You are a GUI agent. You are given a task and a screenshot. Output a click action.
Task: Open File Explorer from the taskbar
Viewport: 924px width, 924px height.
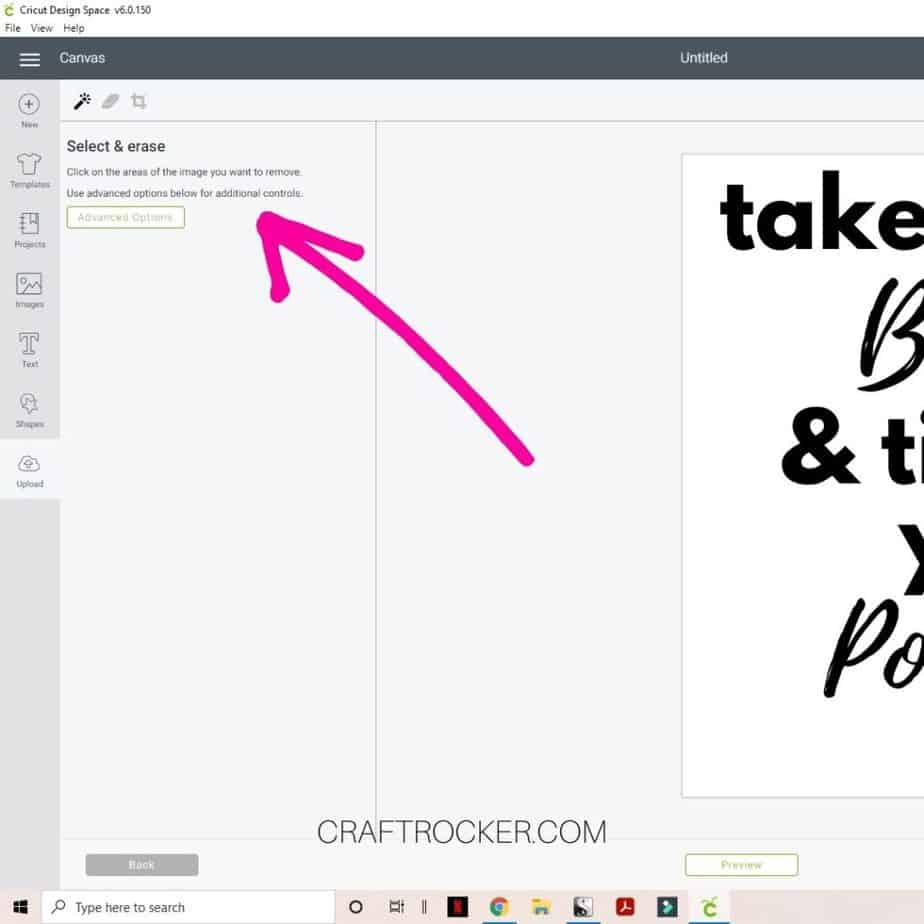pyautogui.click(x=540, y=907)
